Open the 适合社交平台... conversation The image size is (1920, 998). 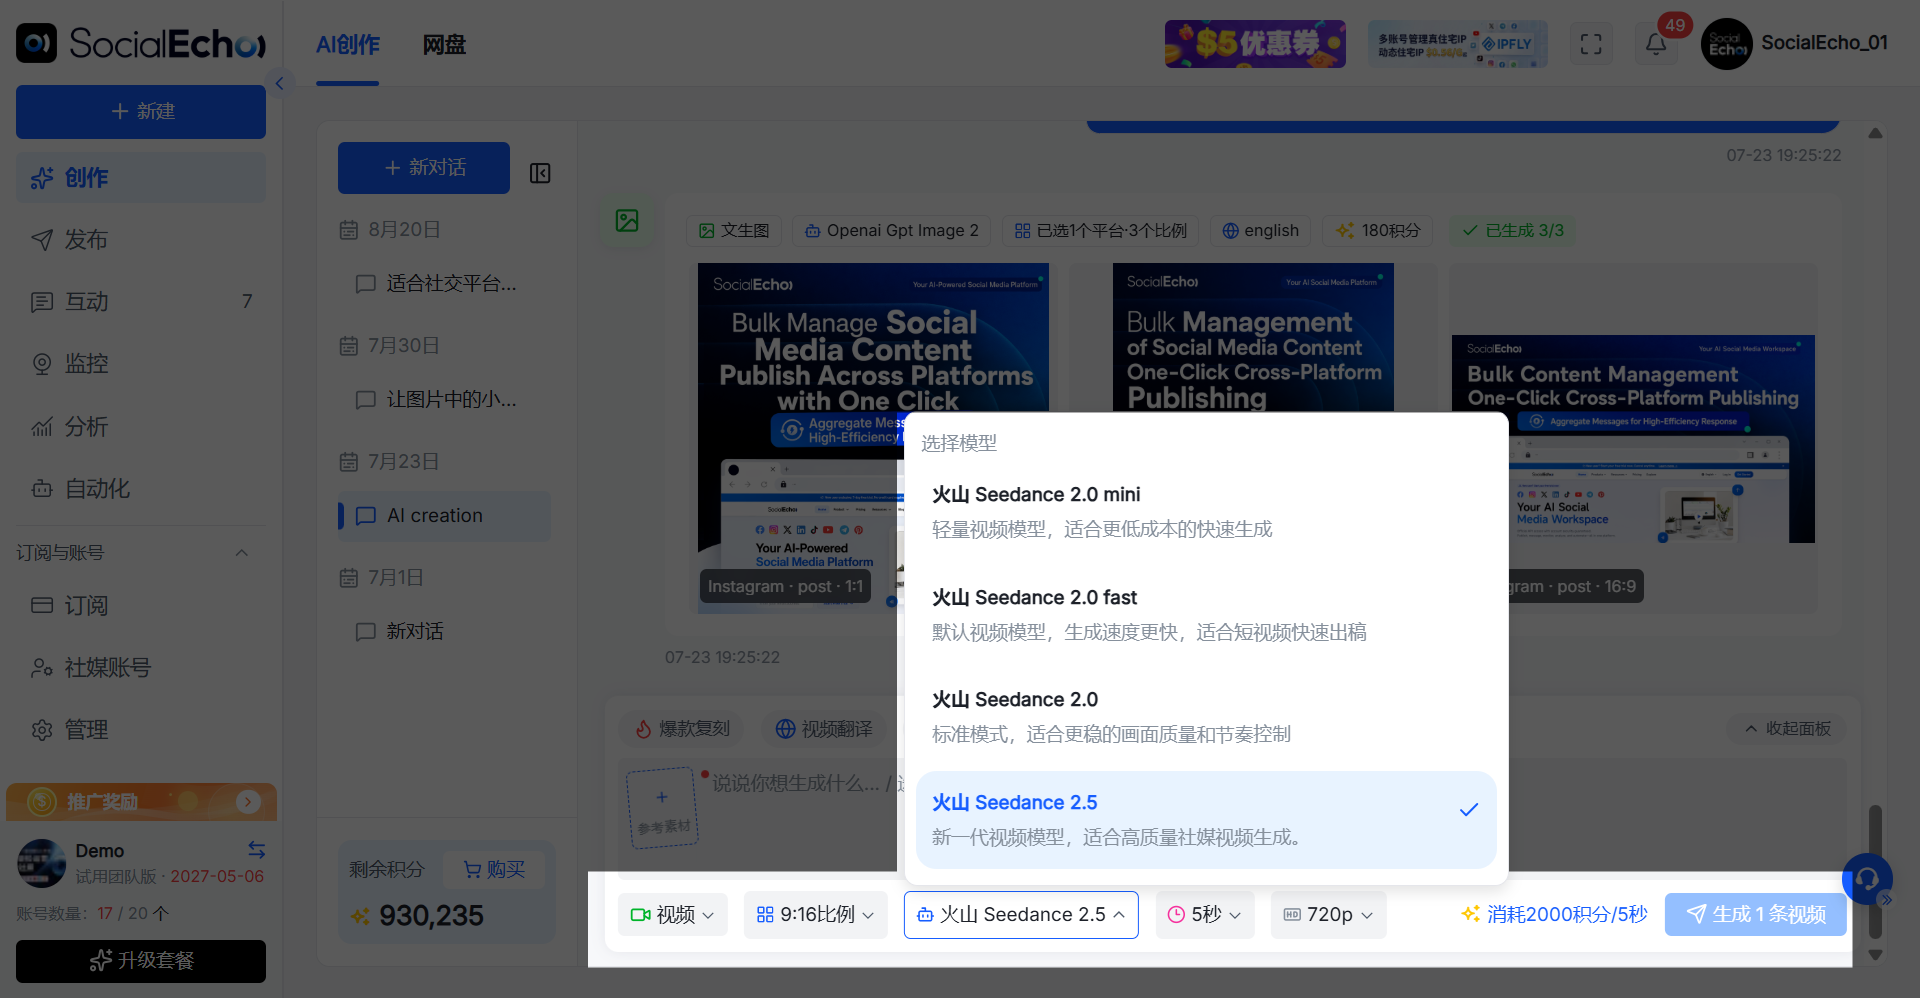click(x=444, y=284)
